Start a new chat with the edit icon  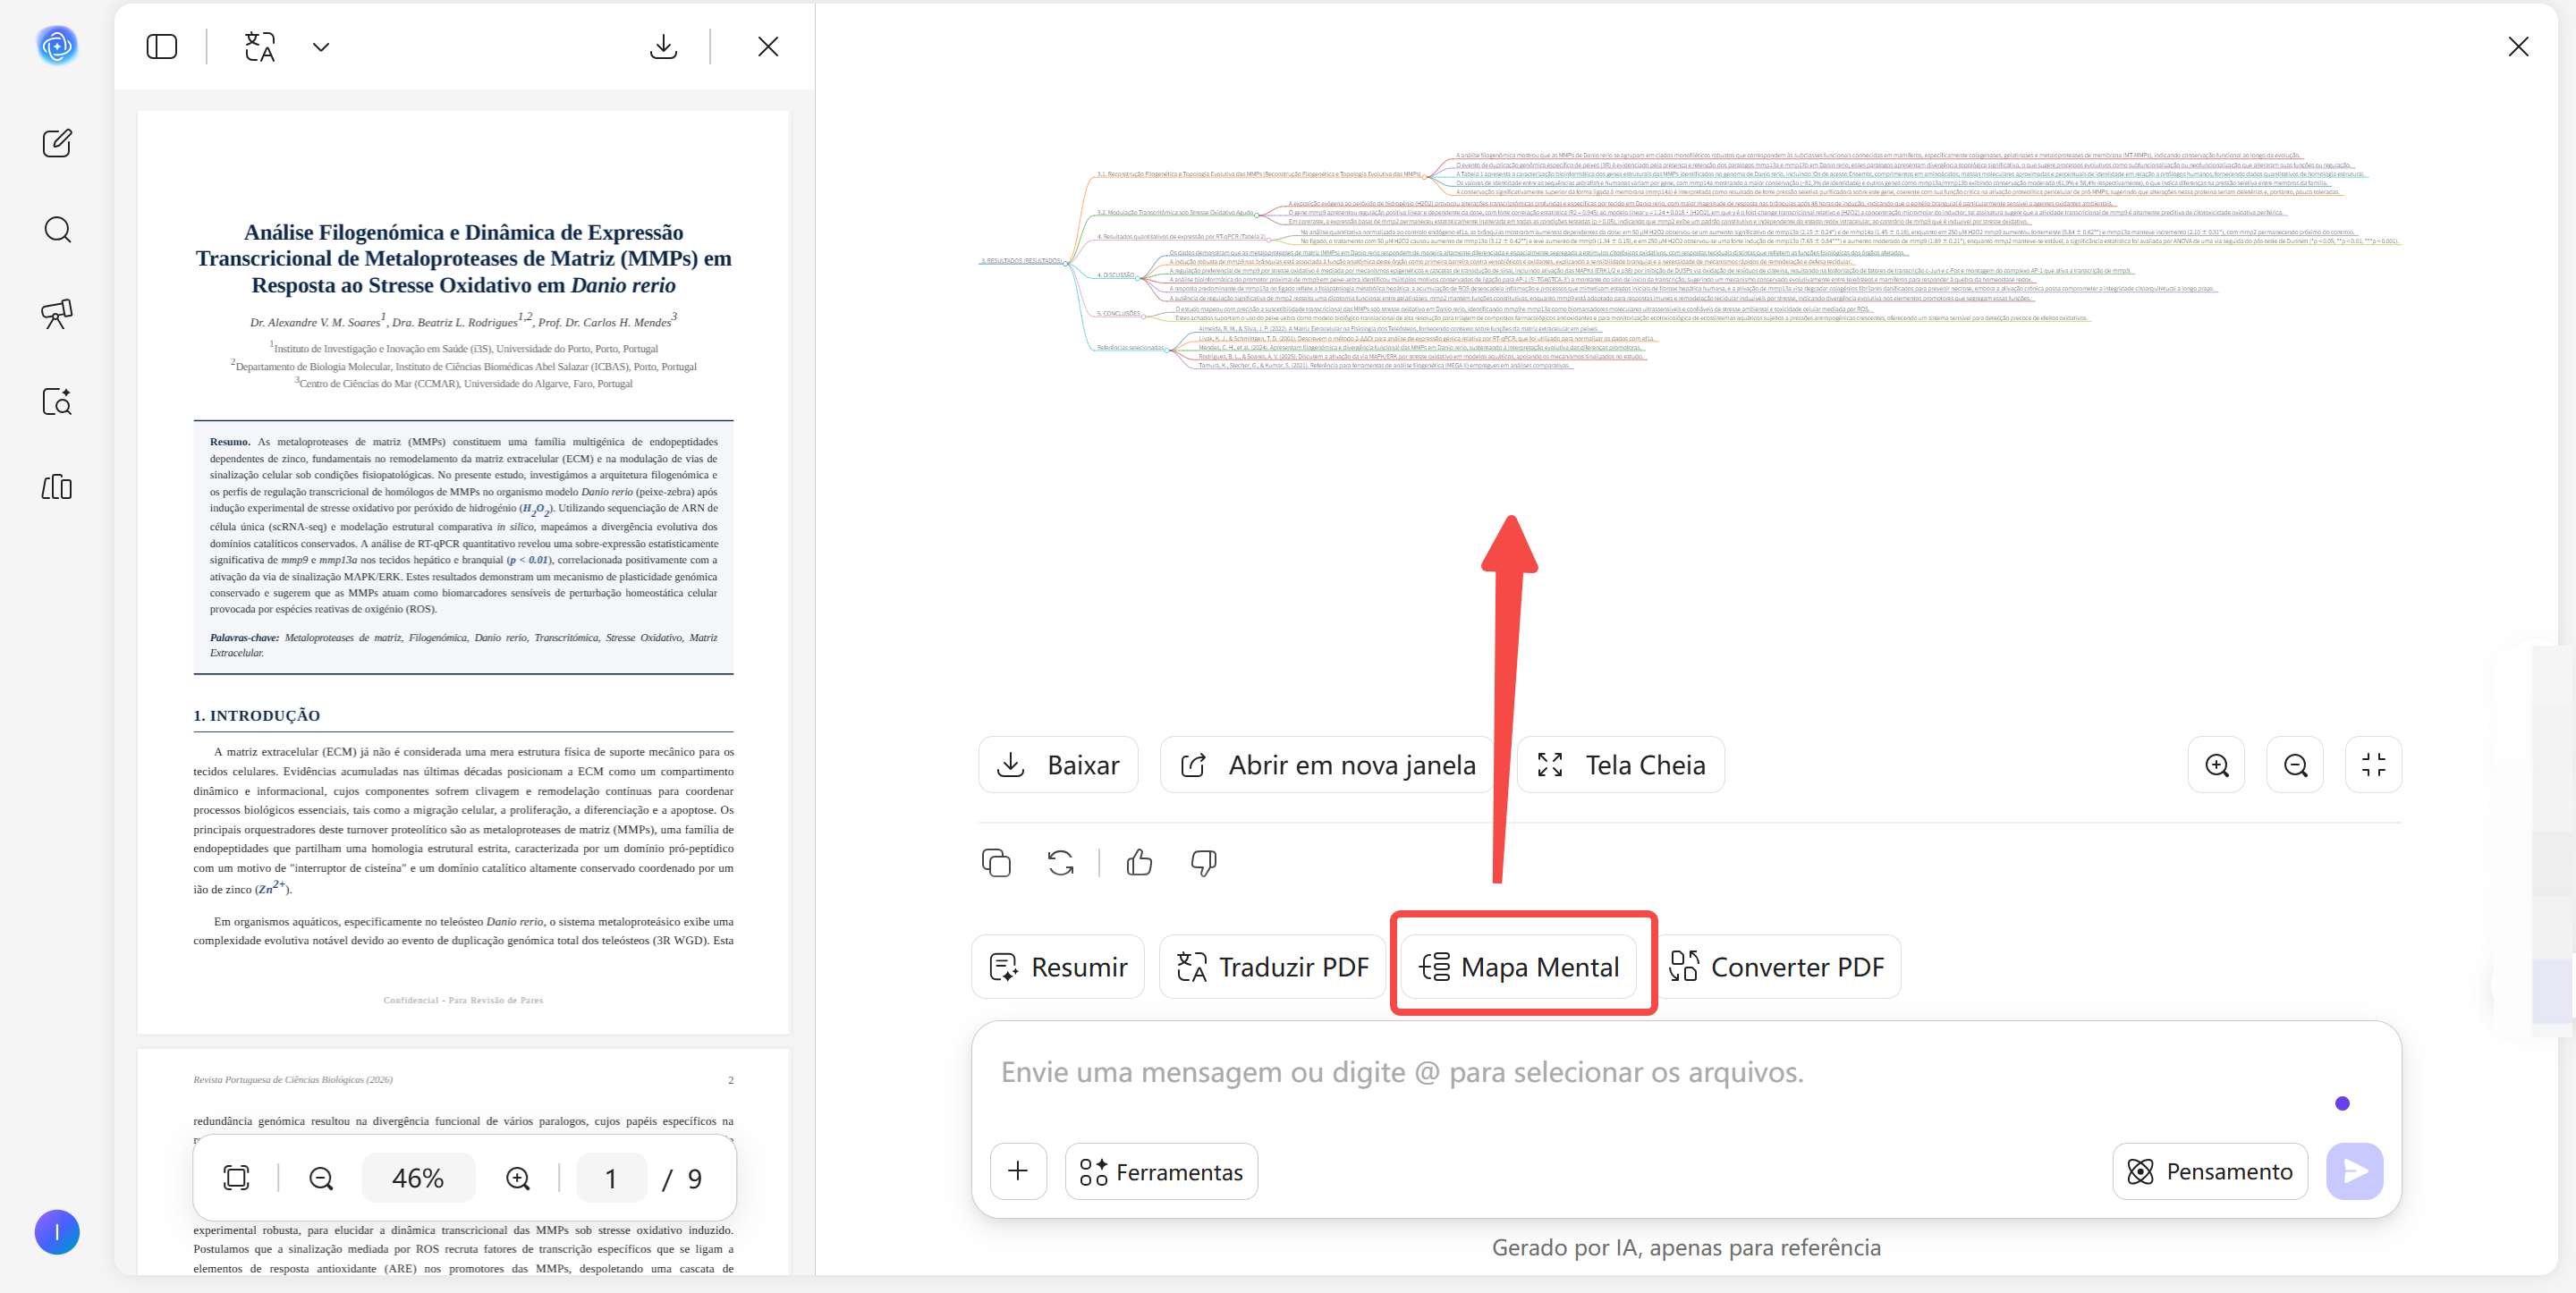(57, 143)
